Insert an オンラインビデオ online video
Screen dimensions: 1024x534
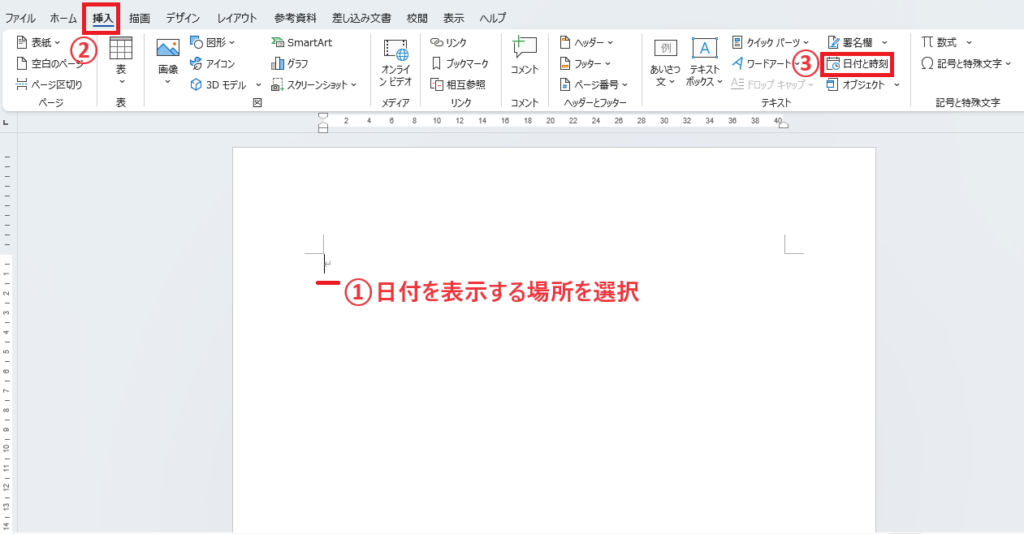[395, 62]
